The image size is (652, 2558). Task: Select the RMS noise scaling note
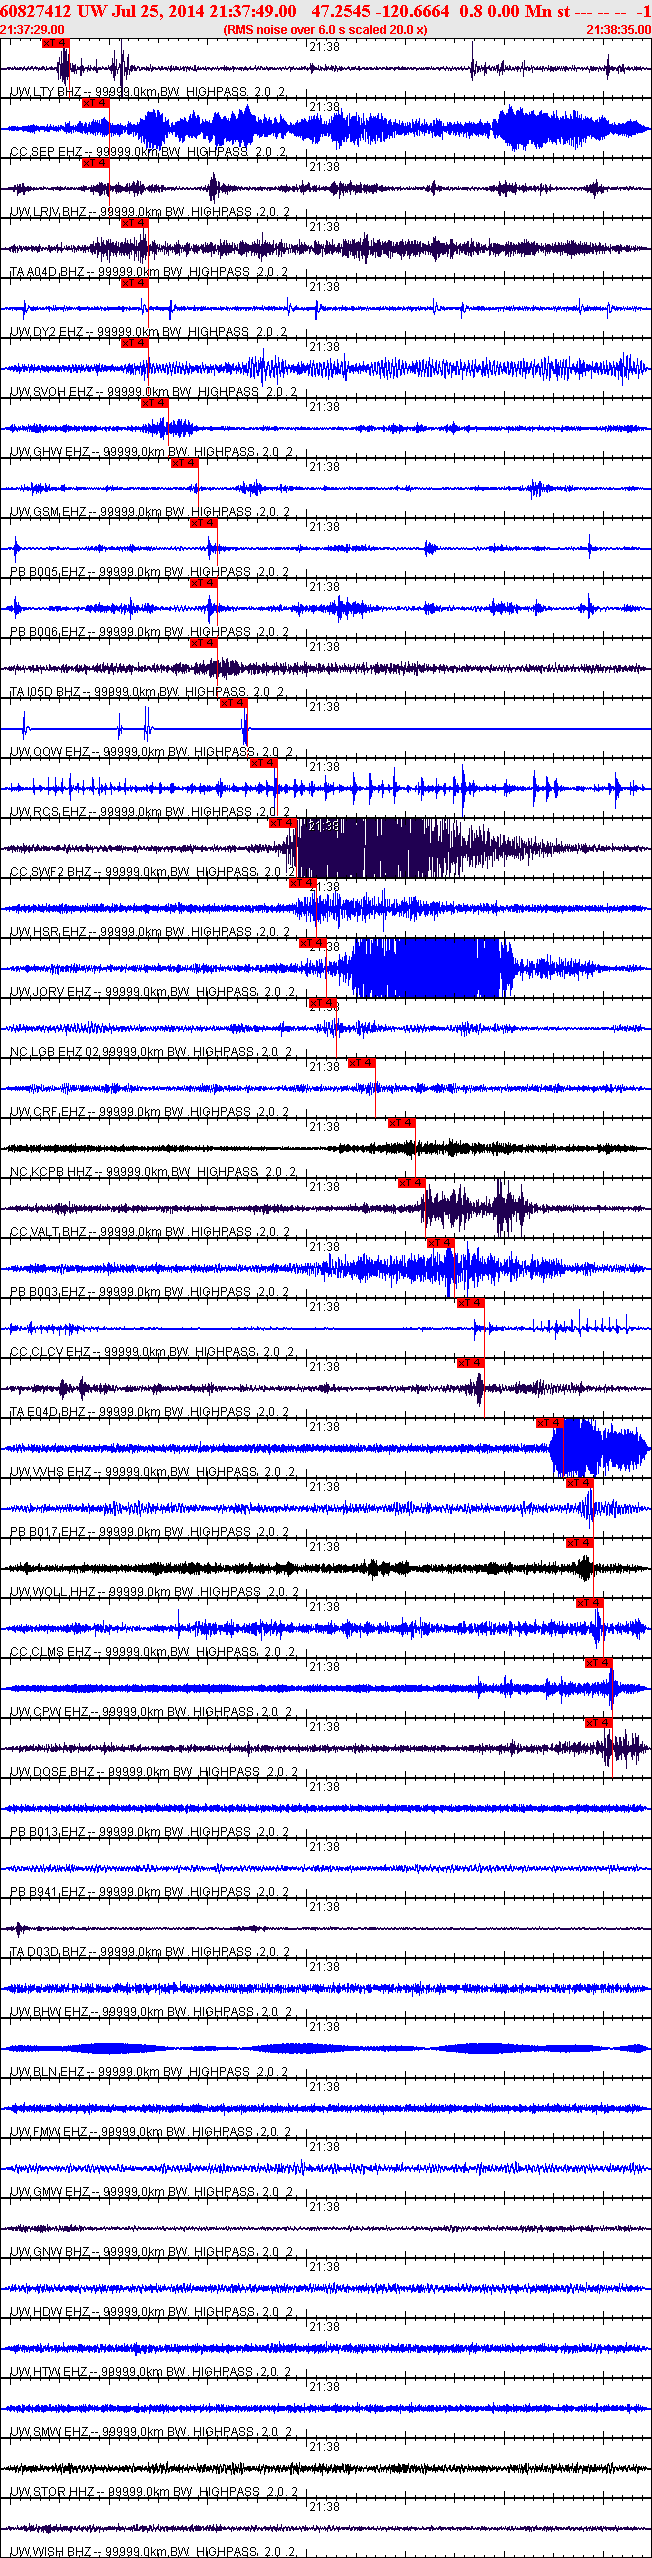pos(325,30)
